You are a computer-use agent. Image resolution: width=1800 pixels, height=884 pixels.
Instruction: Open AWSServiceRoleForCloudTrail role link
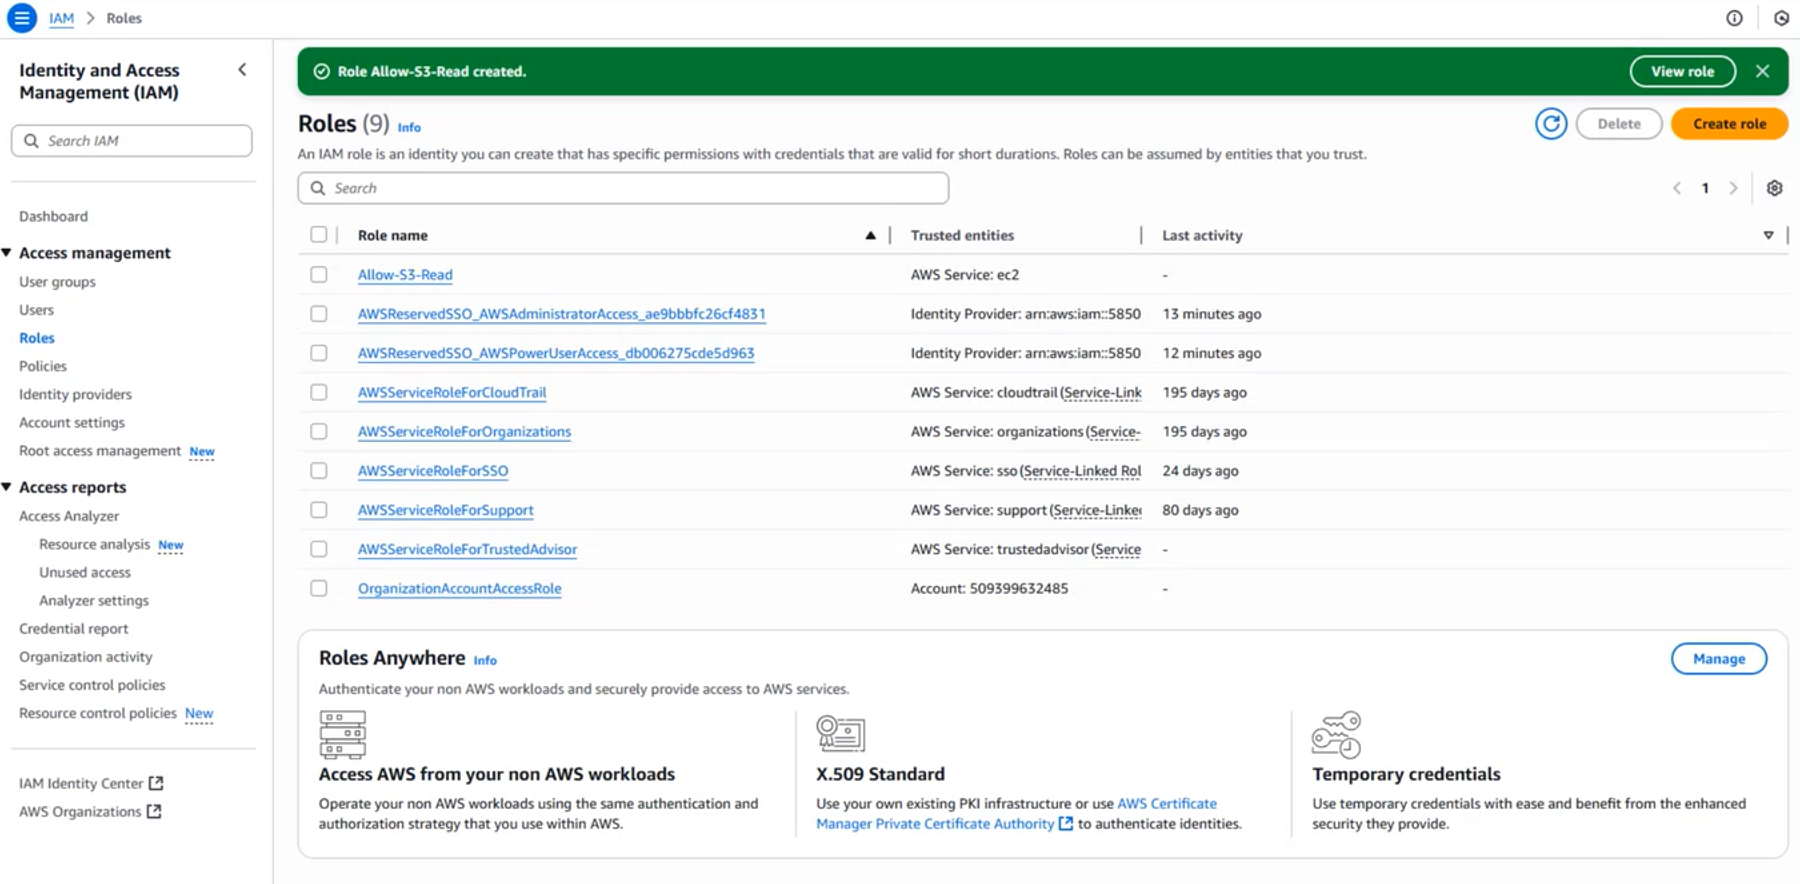click(x=452, y=392)
